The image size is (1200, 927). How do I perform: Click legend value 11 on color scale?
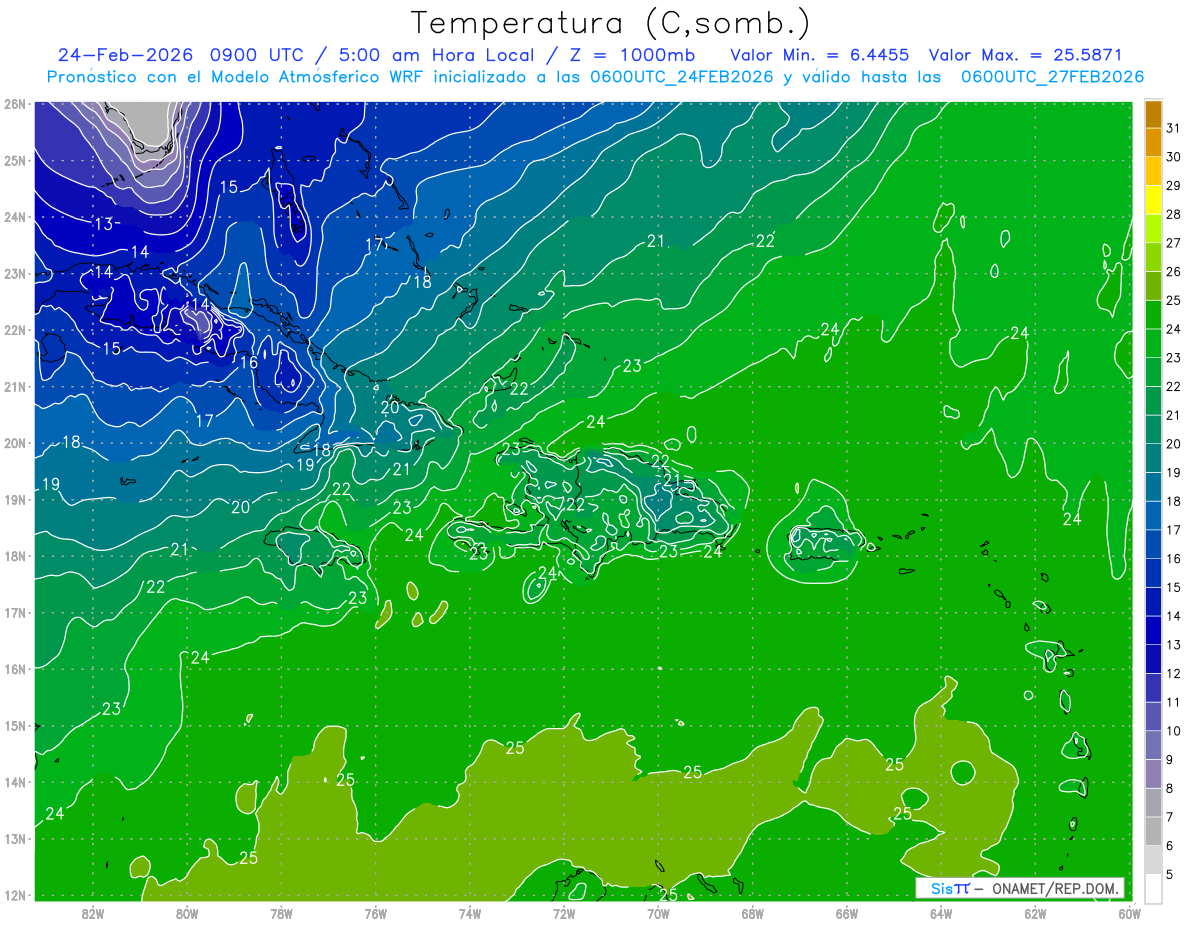[x=1174, y=702]
